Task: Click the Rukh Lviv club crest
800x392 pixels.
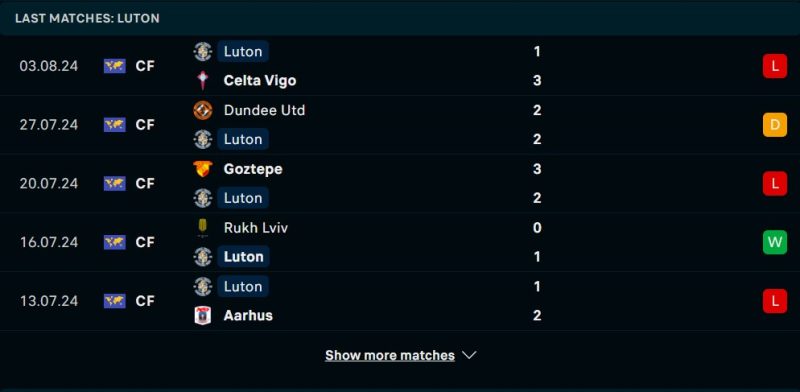Action: point(203,228)
